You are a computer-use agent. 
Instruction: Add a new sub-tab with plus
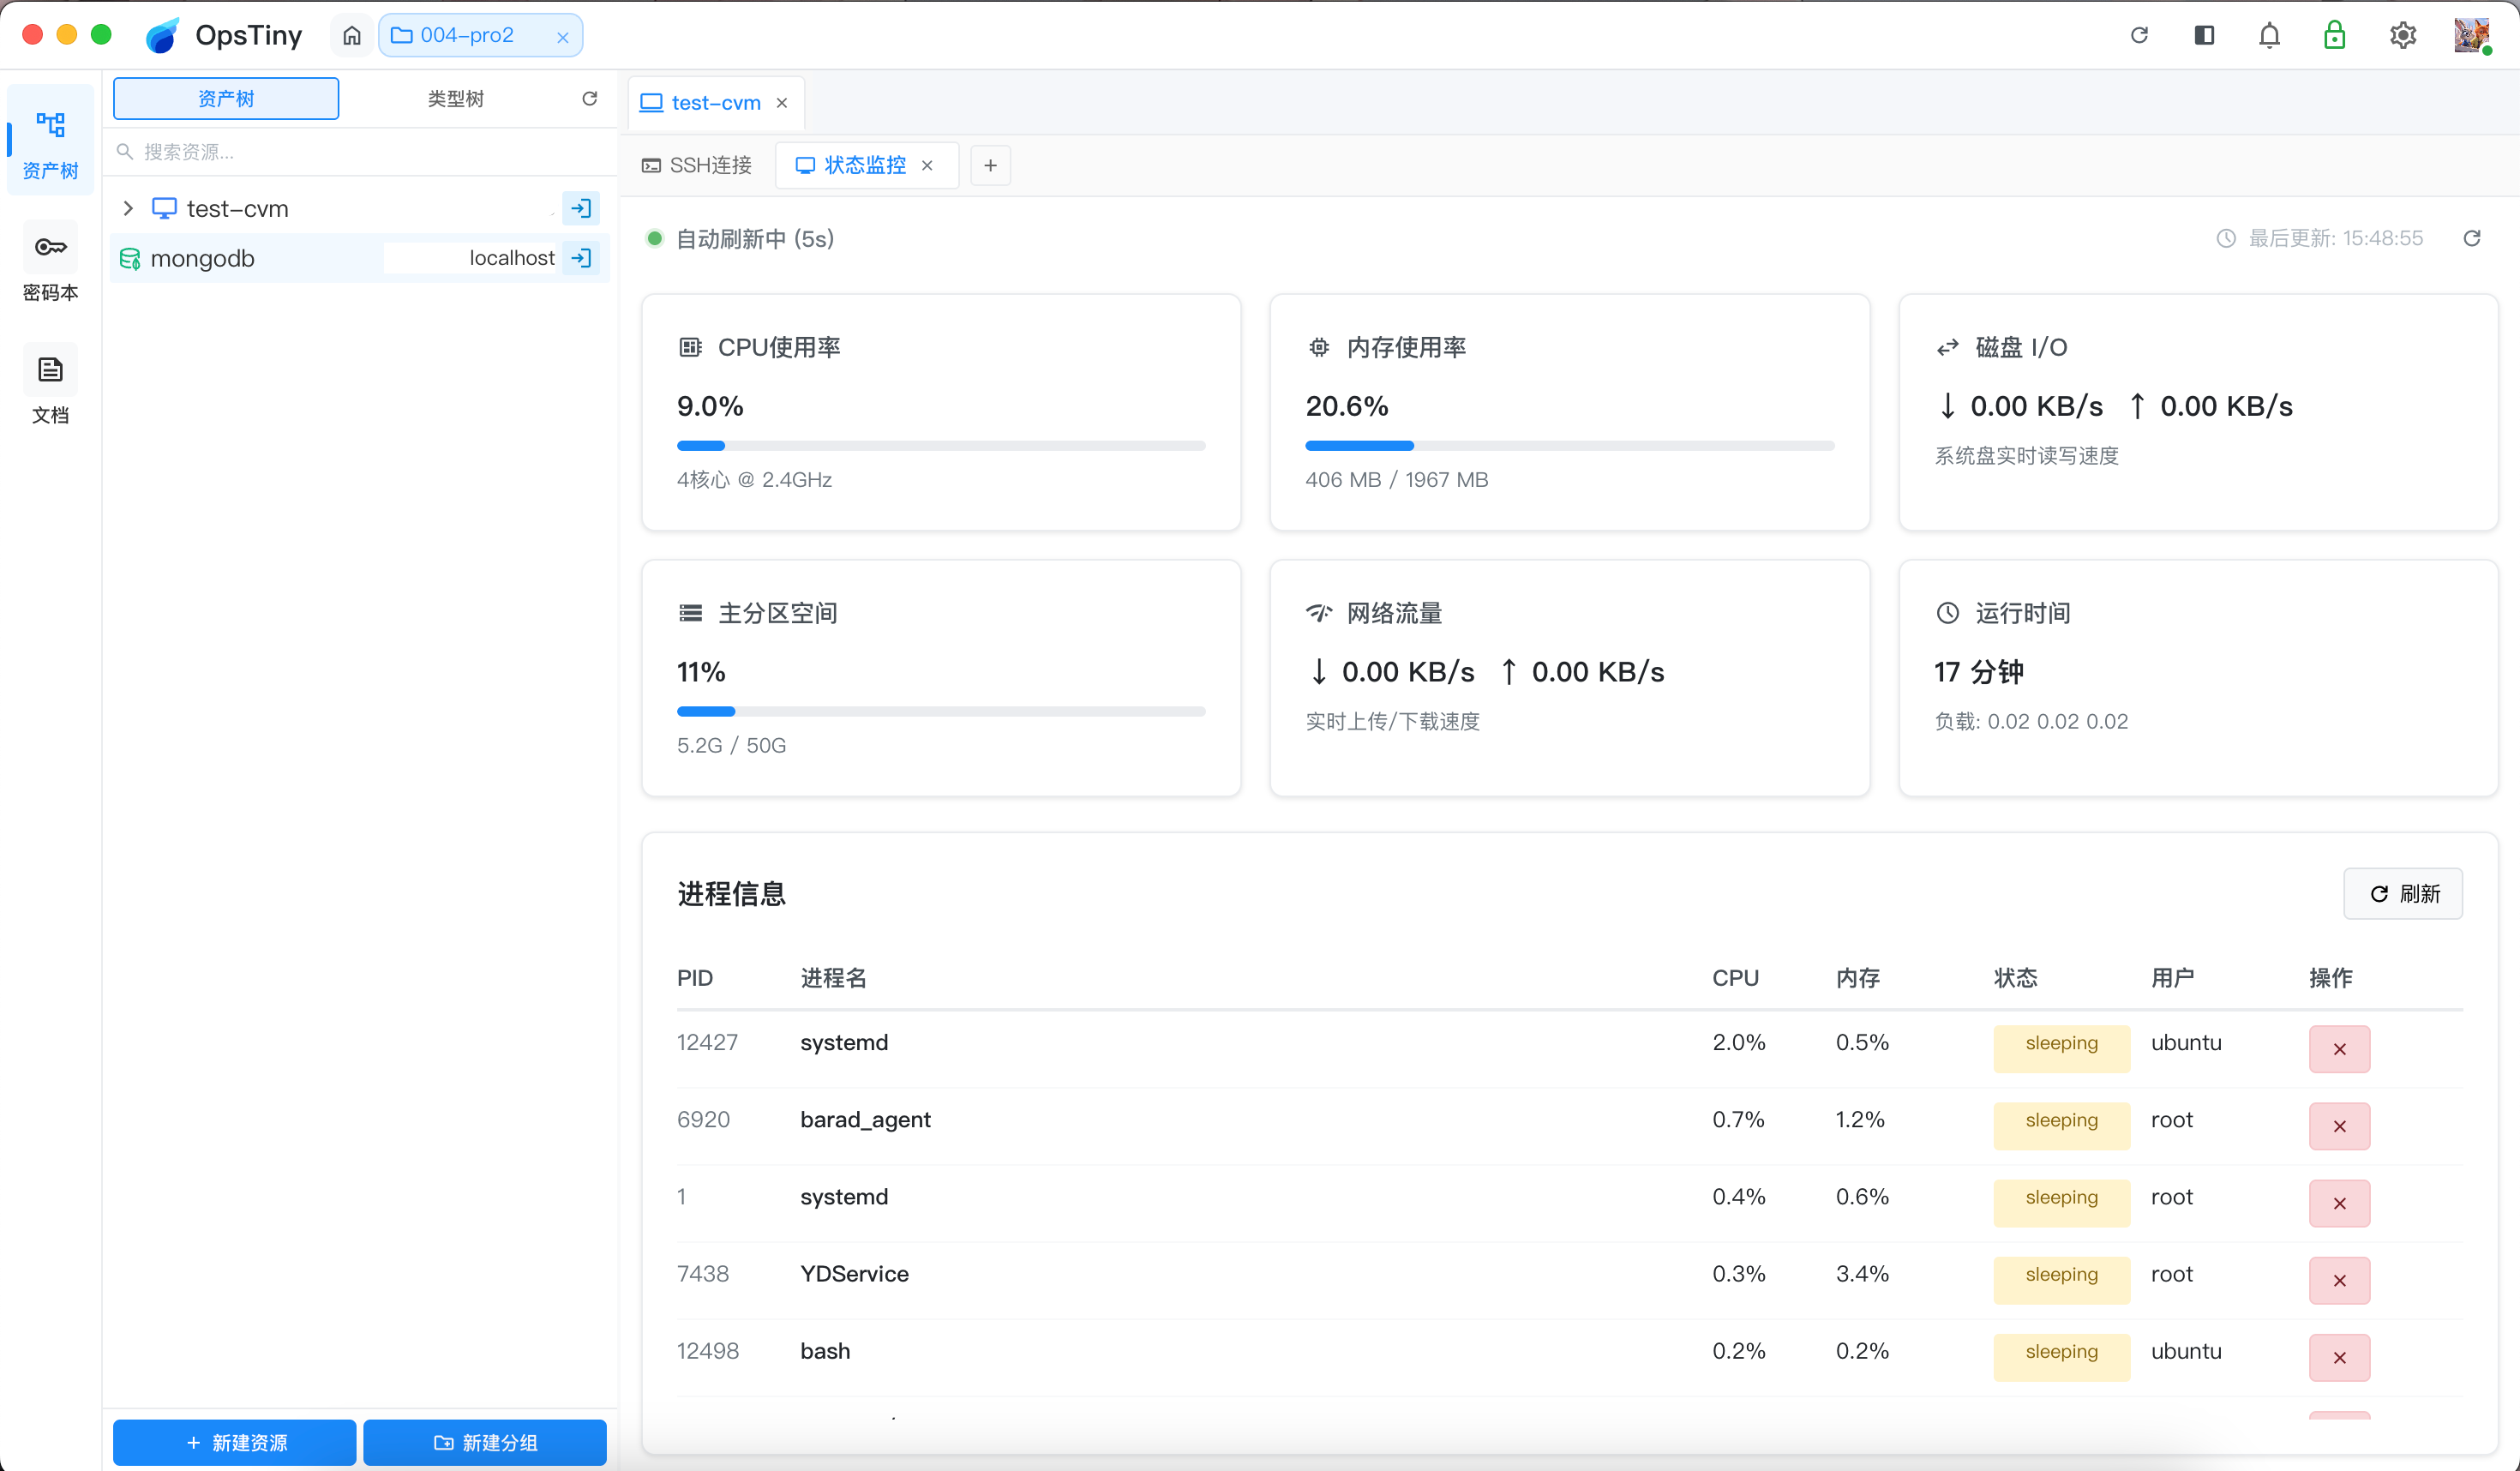990,165
